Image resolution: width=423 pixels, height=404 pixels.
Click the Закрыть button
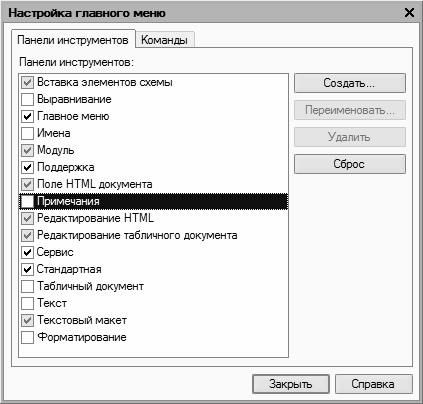pos(291,384)
